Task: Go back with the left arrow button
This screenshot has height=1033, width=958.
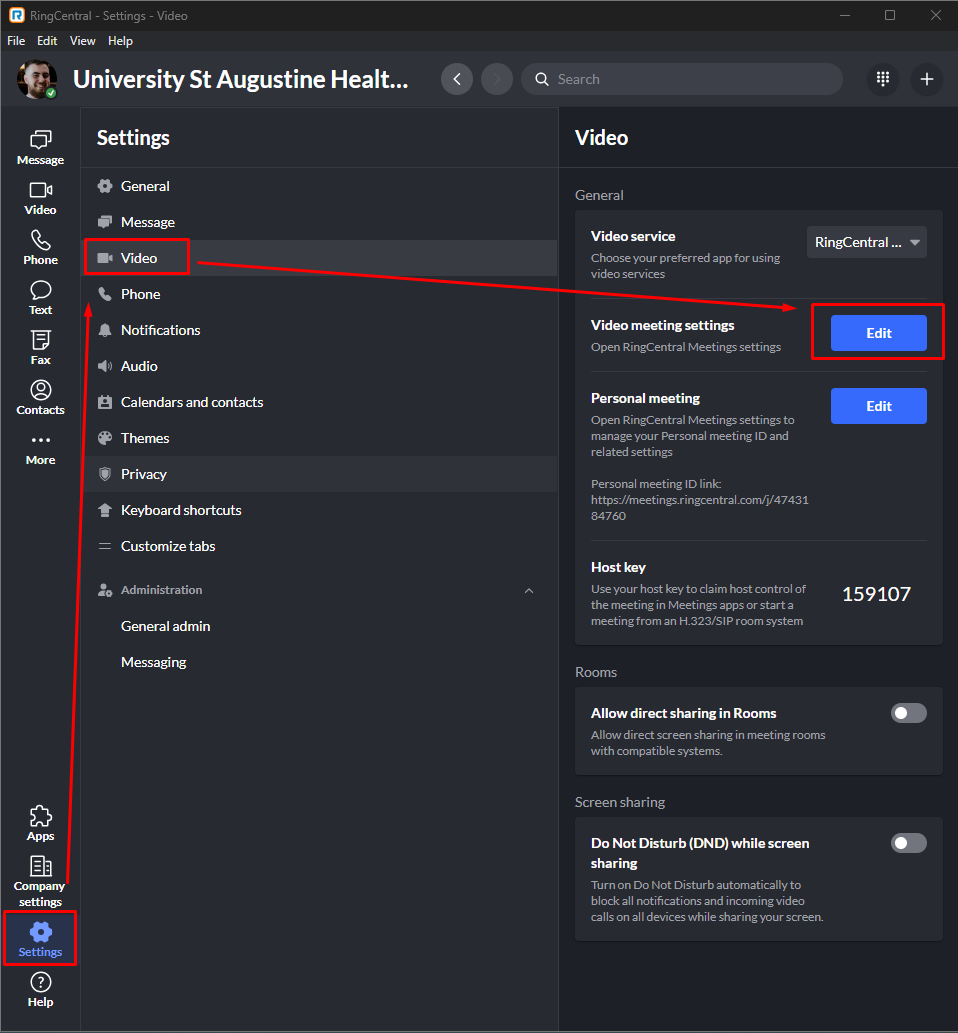Action: coord(457,79)
